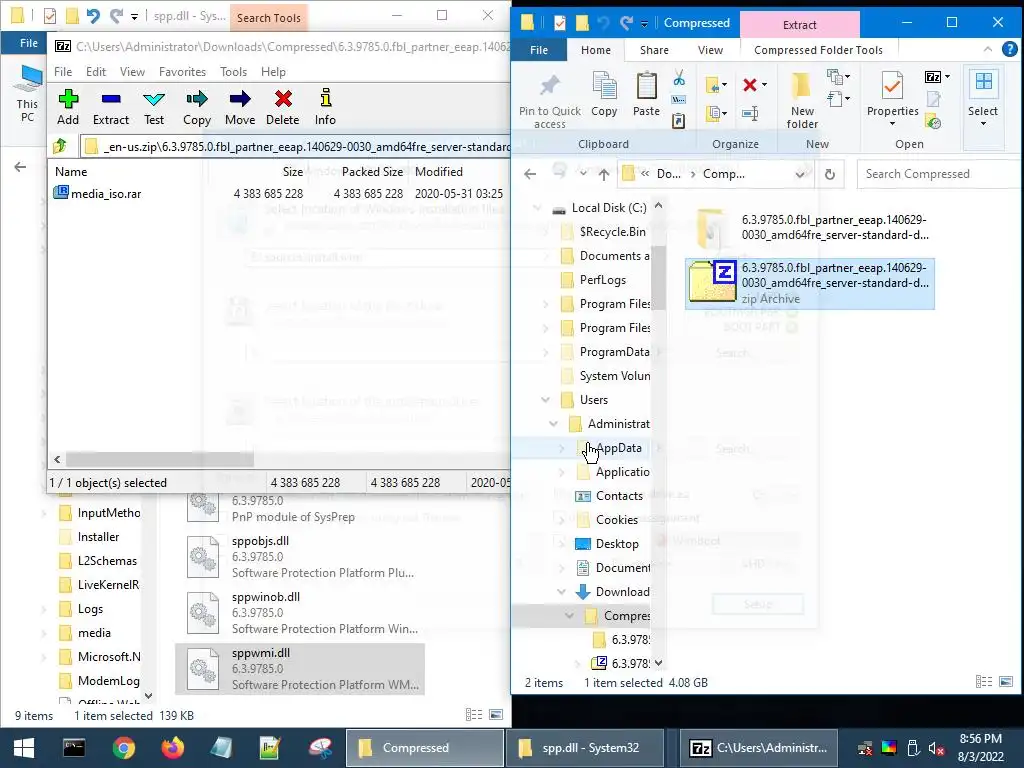Open the Copy to dropdown in Organize group
This screenshot has width=1024, height=768.
(x=725, y=114)
